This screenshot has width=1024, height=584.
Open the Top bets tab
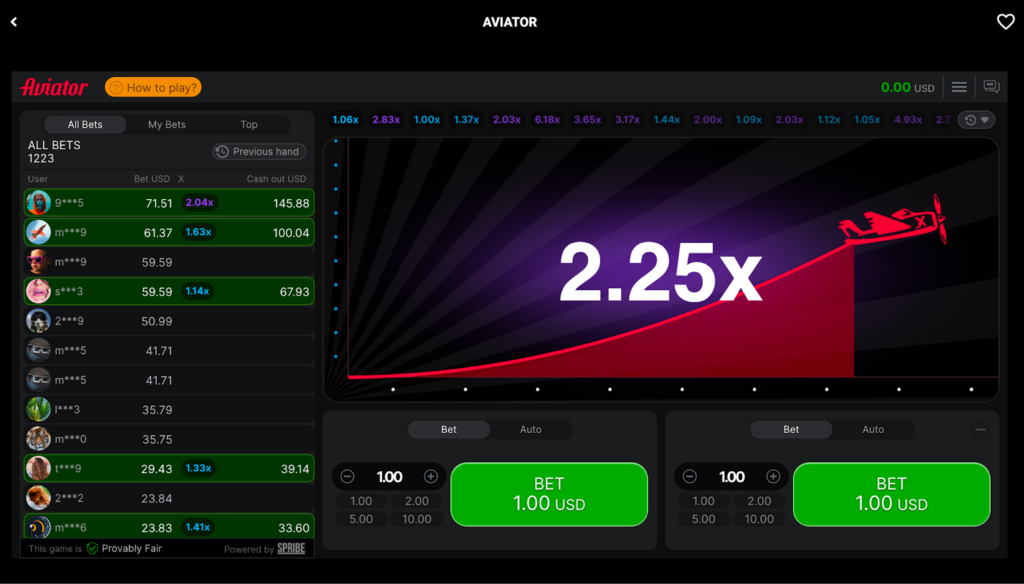click(248, 124)
